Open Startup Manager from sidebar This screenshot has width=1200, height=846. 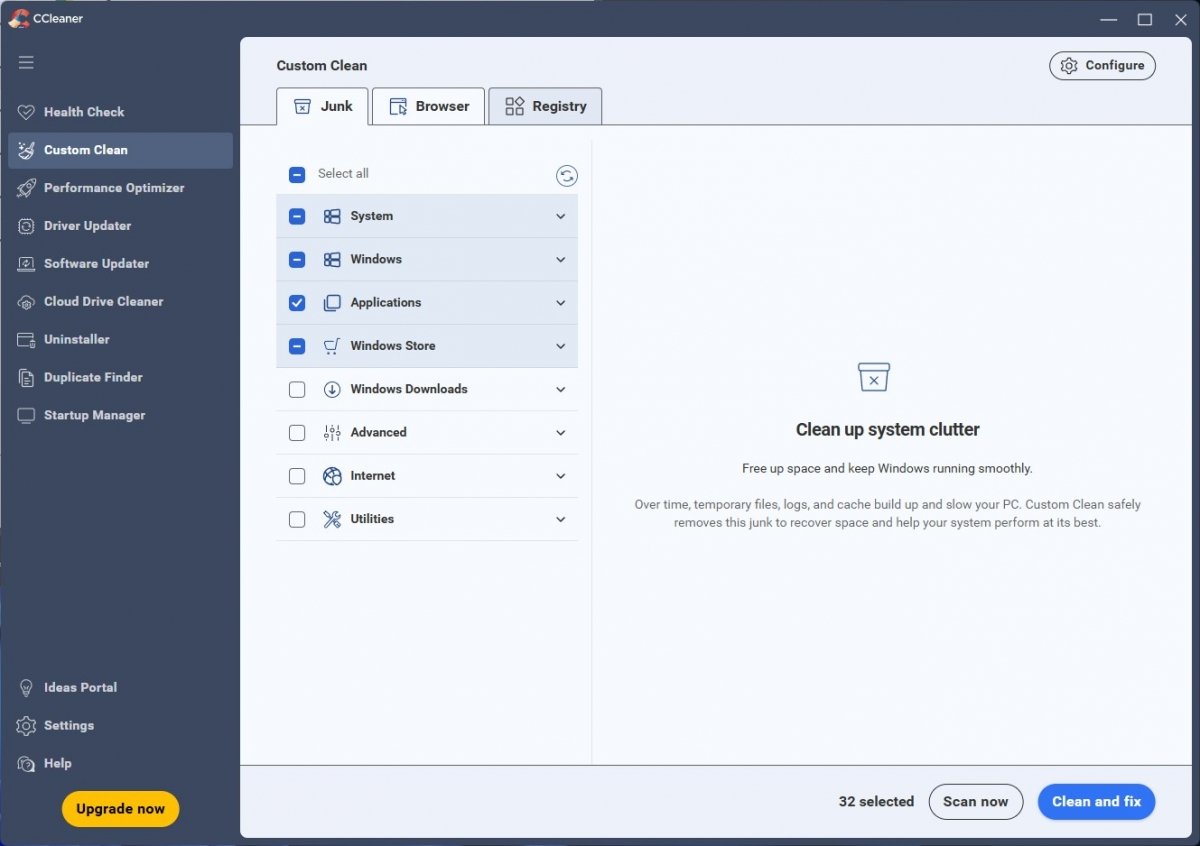pos(94,416)
